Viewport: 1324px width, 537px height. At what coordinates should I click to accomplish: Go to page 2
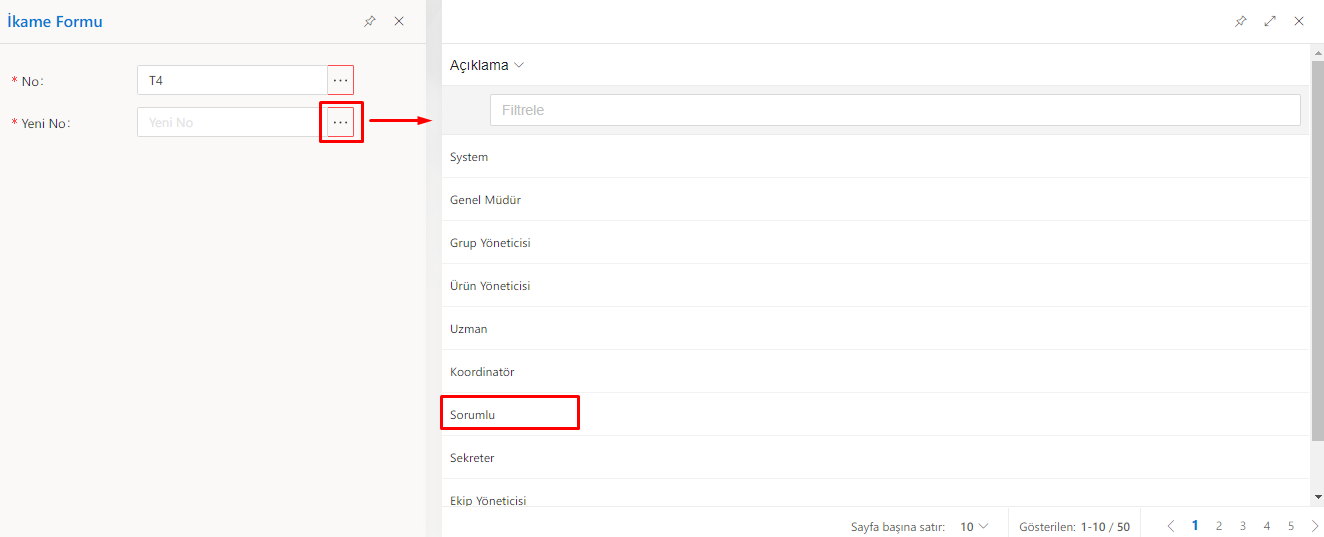(1219, 526)
